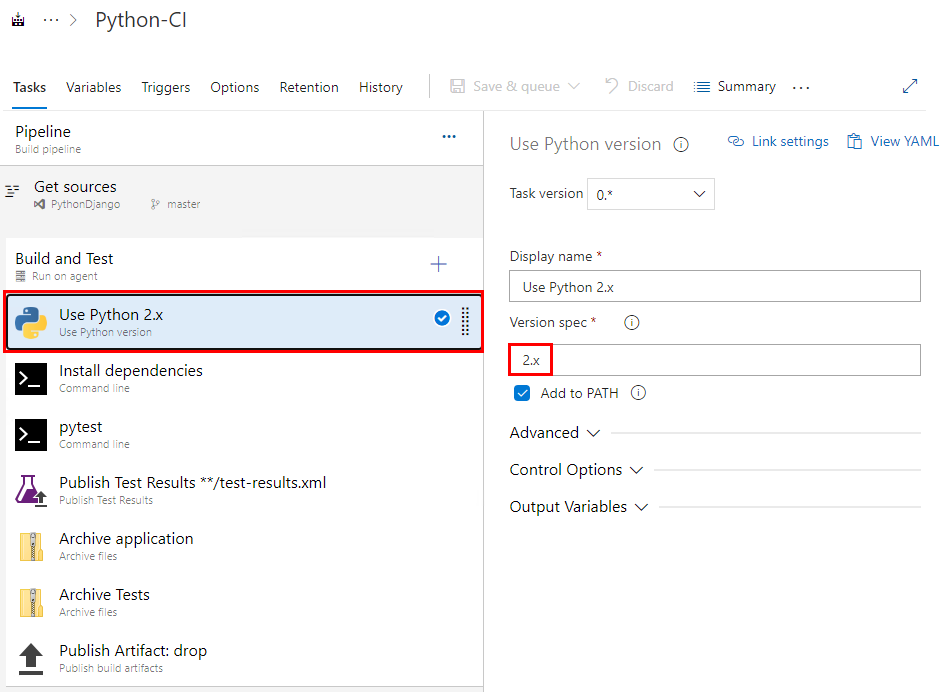Click the Save & queue button label
942x692 pixels.
(x=516, y=86)
